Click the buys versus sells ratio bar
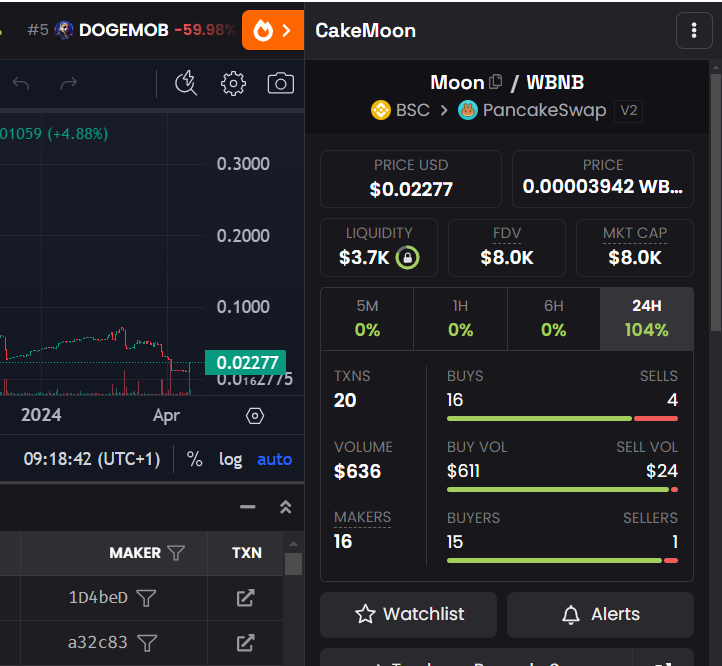Image resolution: width=722 pixels, height=666 pixels. (562, 419)
